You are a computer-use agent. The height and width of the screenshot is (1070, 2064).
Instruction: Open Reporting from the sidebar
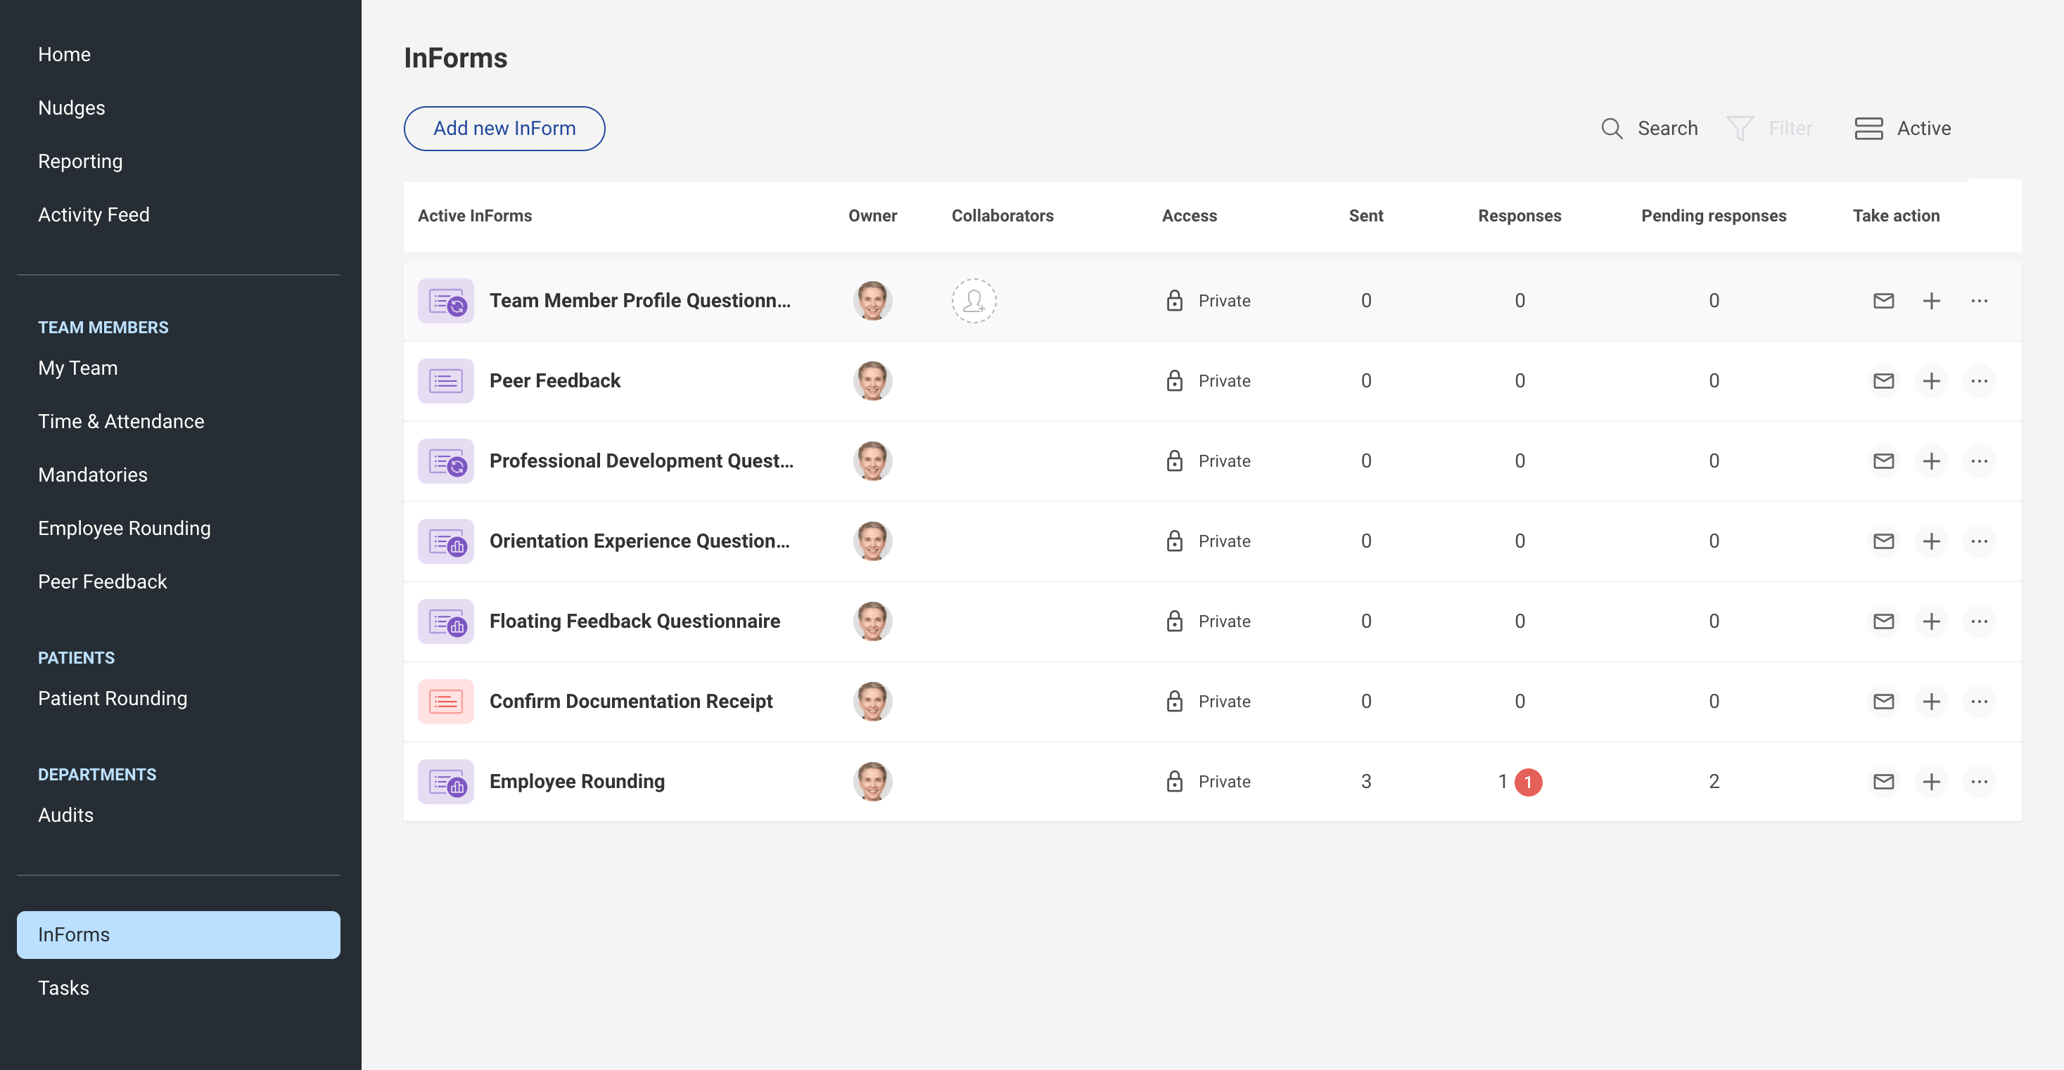coord(80,161)
